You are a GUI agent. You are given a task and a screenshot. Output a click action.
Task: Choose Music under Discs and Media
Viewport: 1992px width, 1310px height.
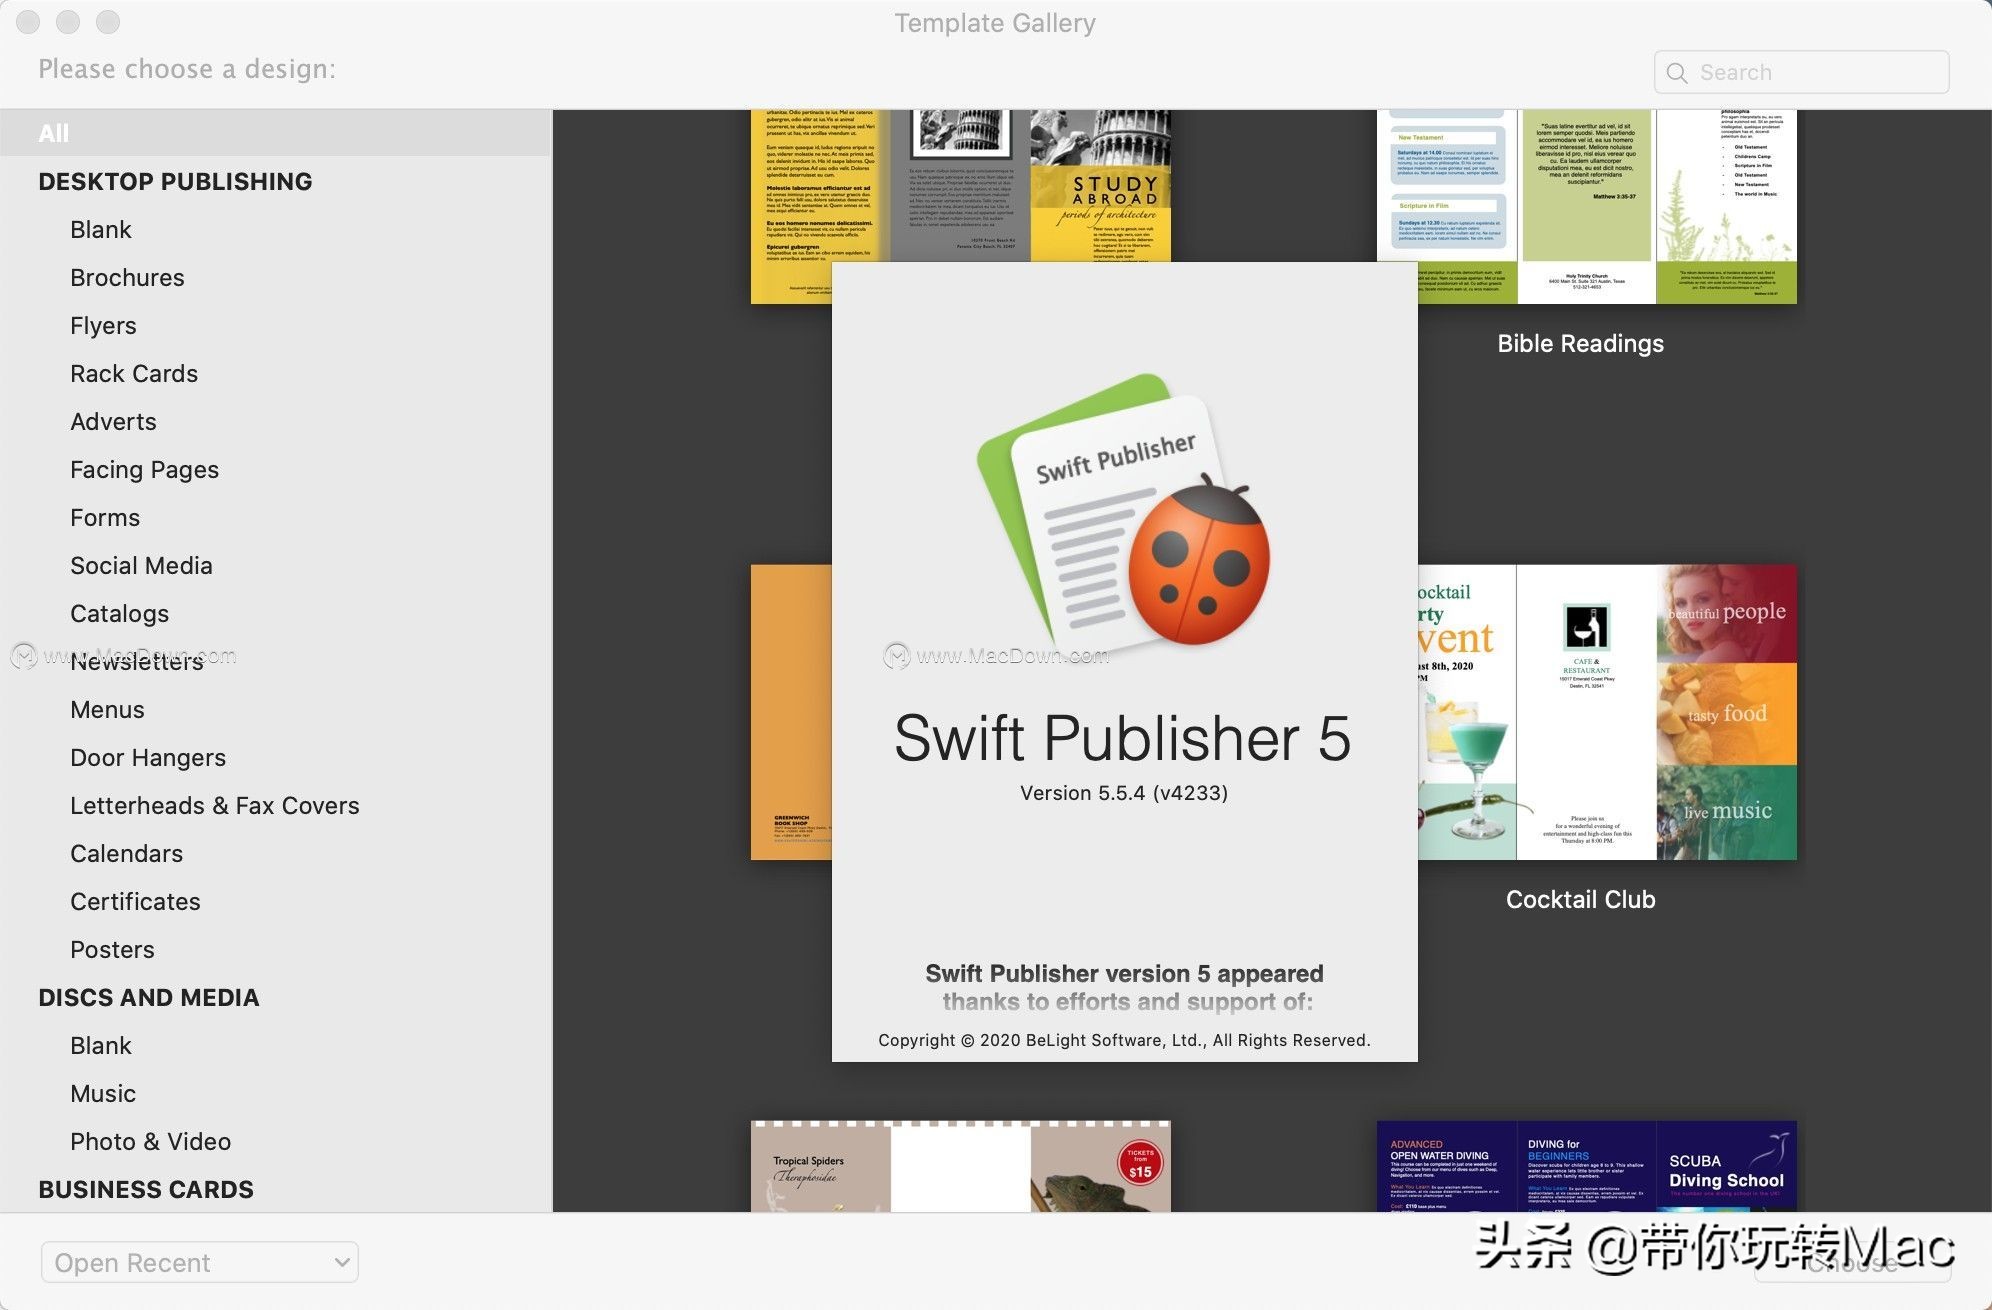103,1094
